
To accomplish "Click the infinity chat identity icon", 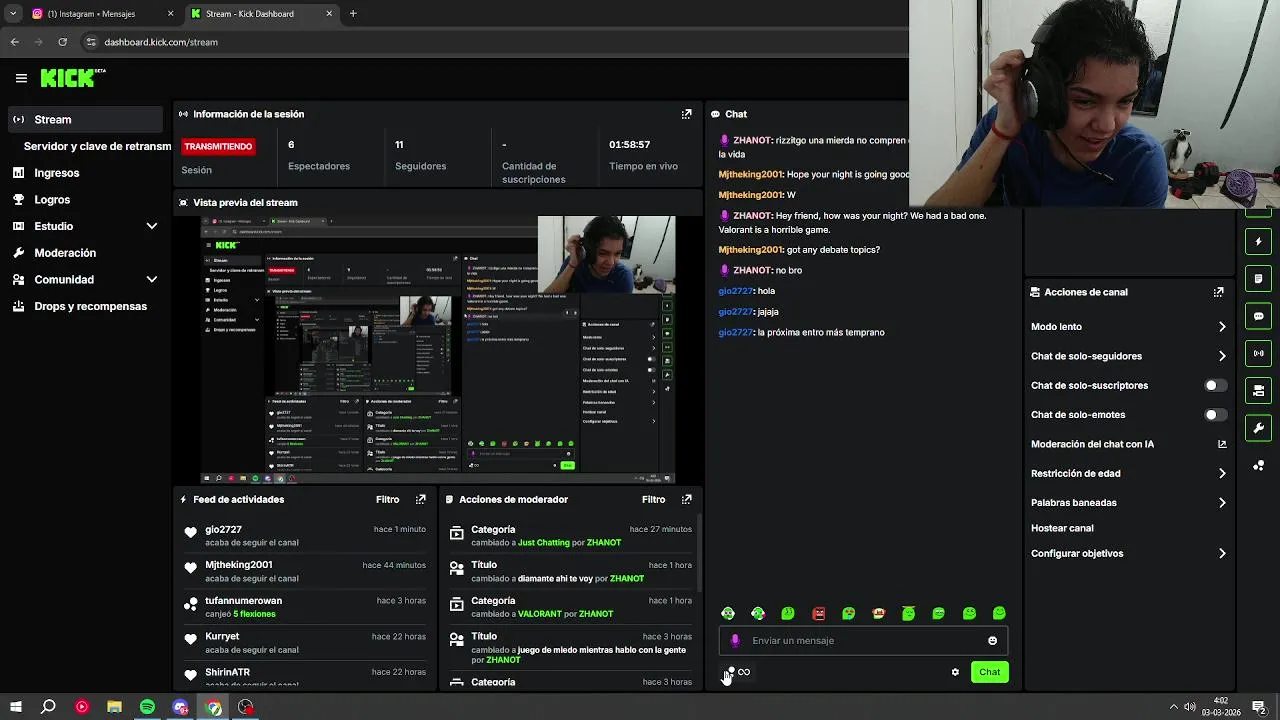I will [x=744, y=672].
